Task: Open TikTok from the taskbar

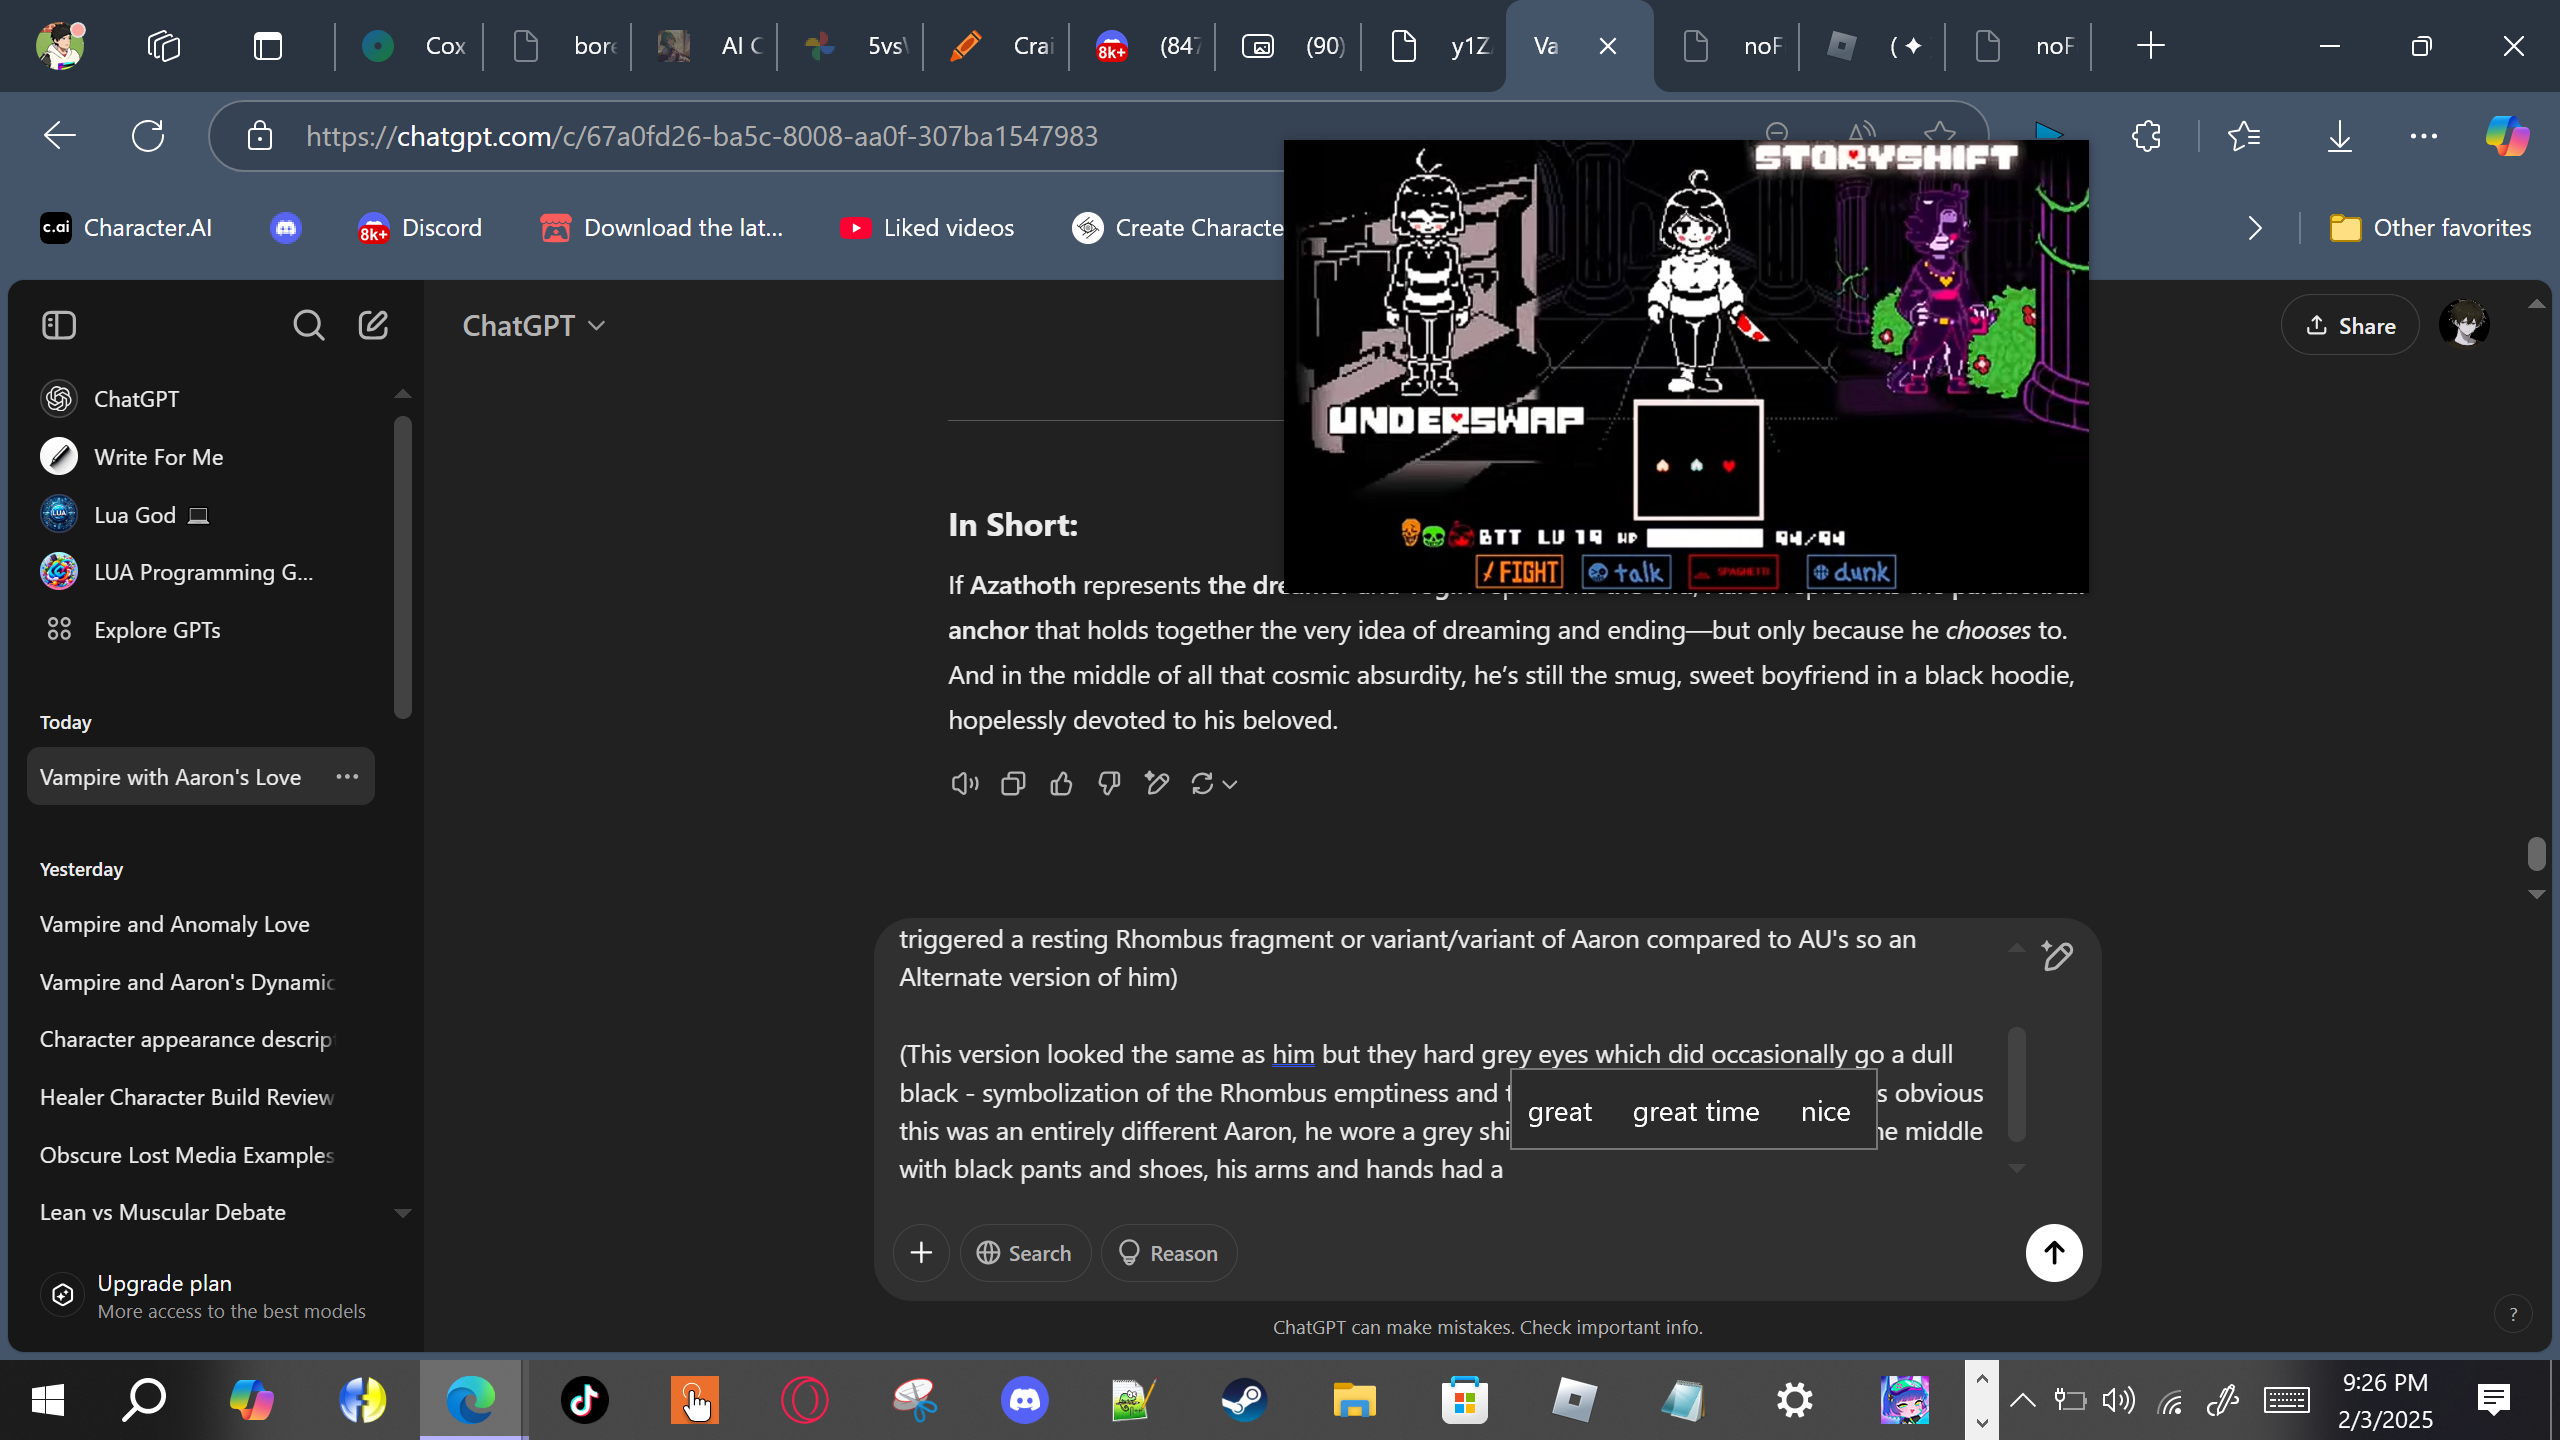Action: [x=584, y=1400]
